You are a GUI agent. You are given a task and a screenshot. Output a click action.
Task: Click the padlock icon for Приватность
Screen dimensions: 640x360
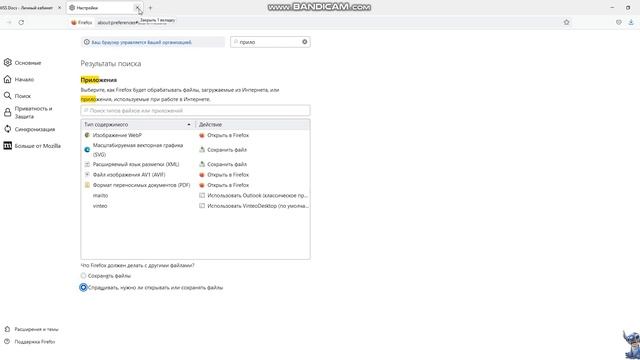tap(7, 112)
